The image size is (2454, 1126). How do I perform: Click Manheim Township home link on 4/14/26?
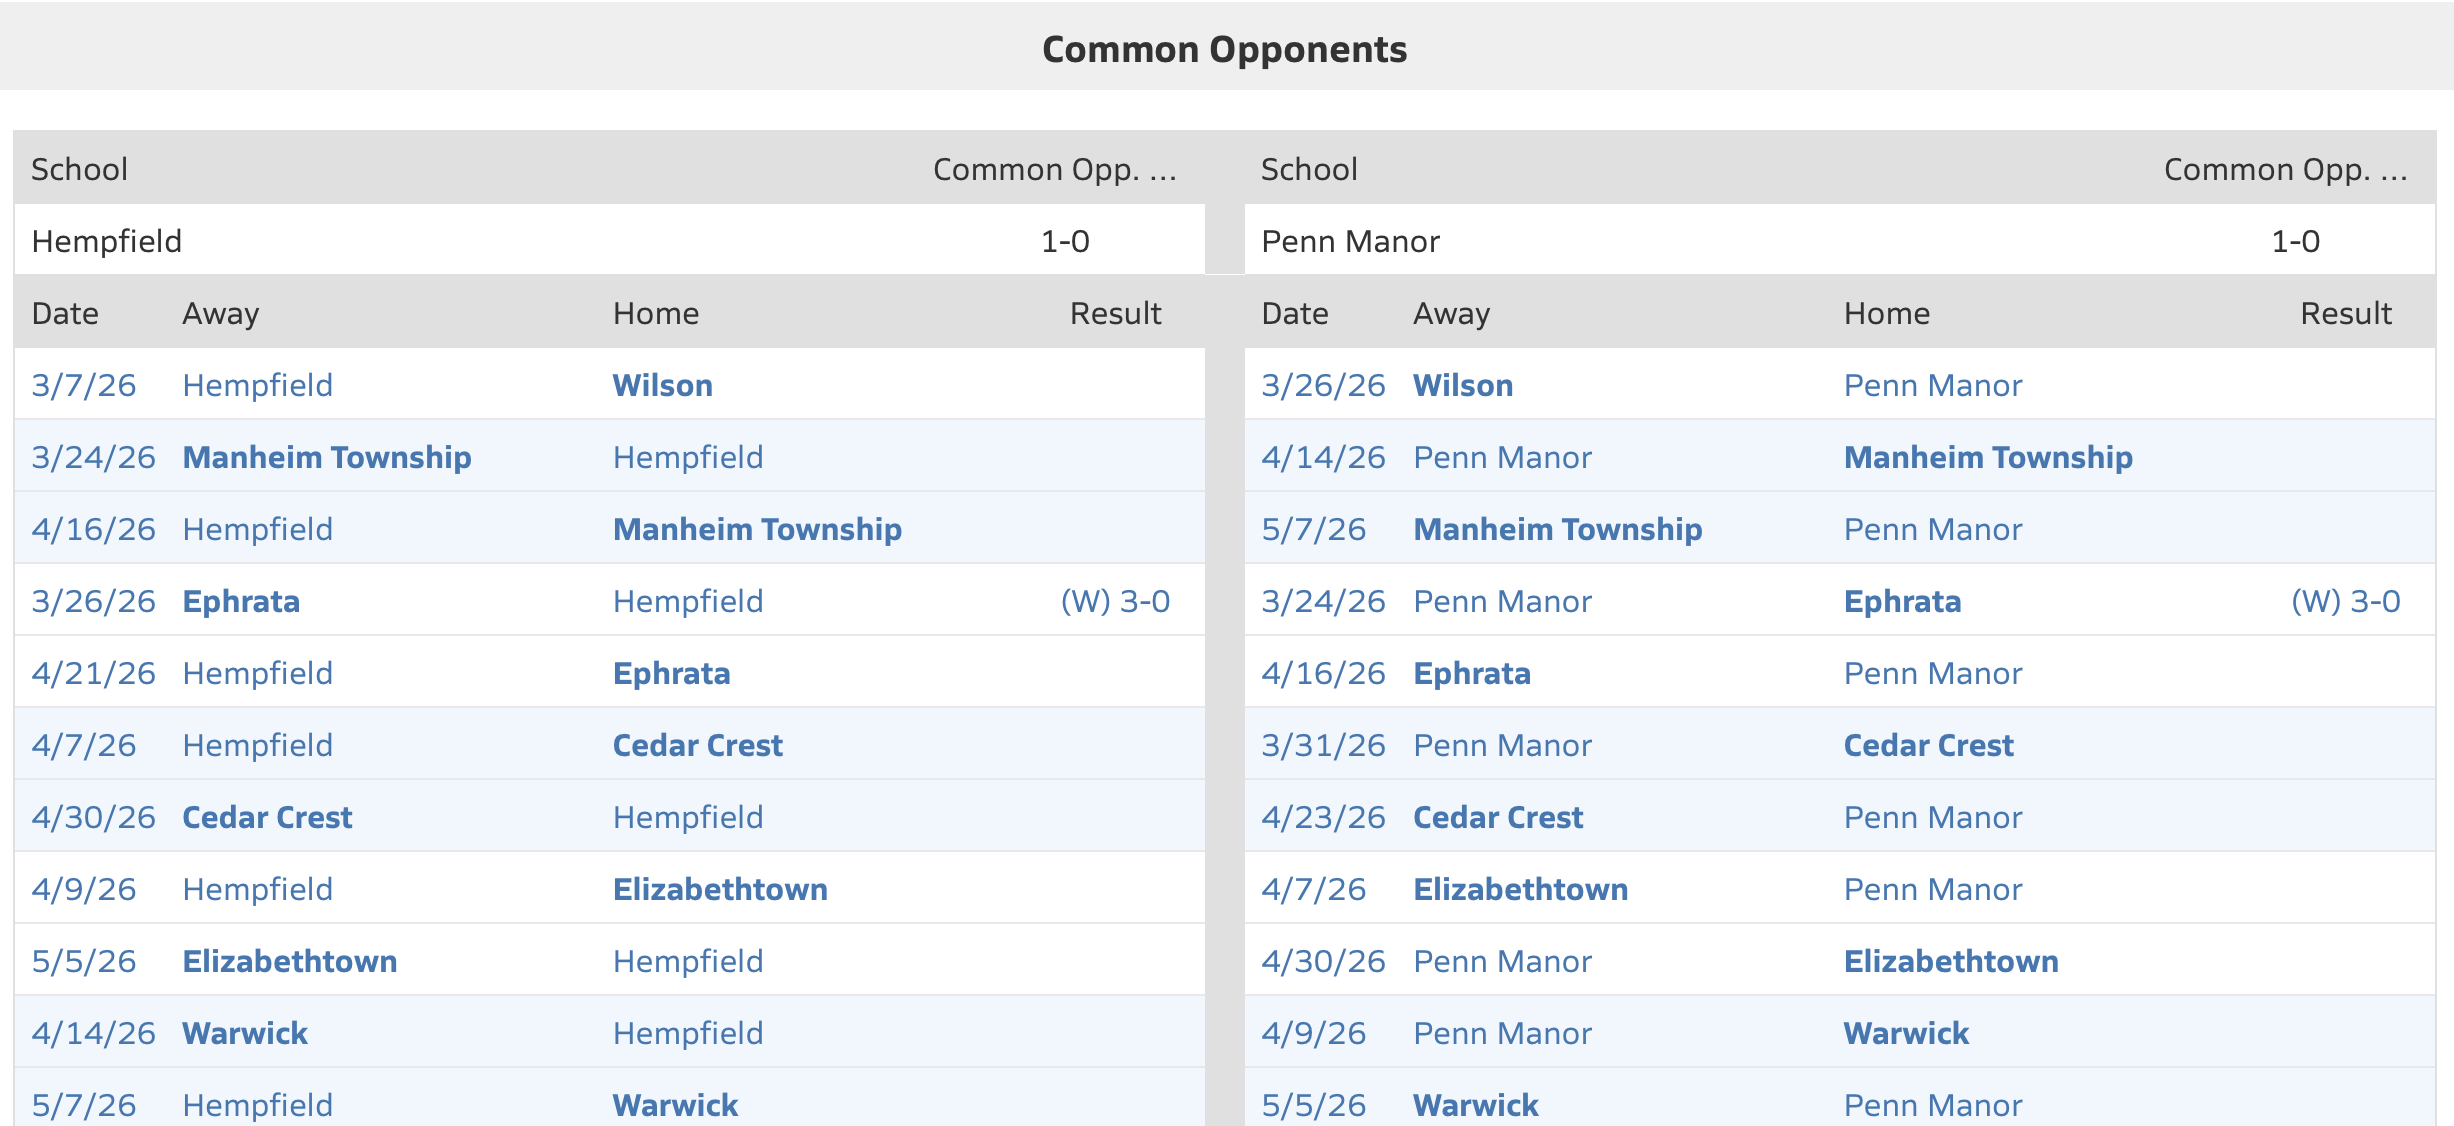(1987, 457)
